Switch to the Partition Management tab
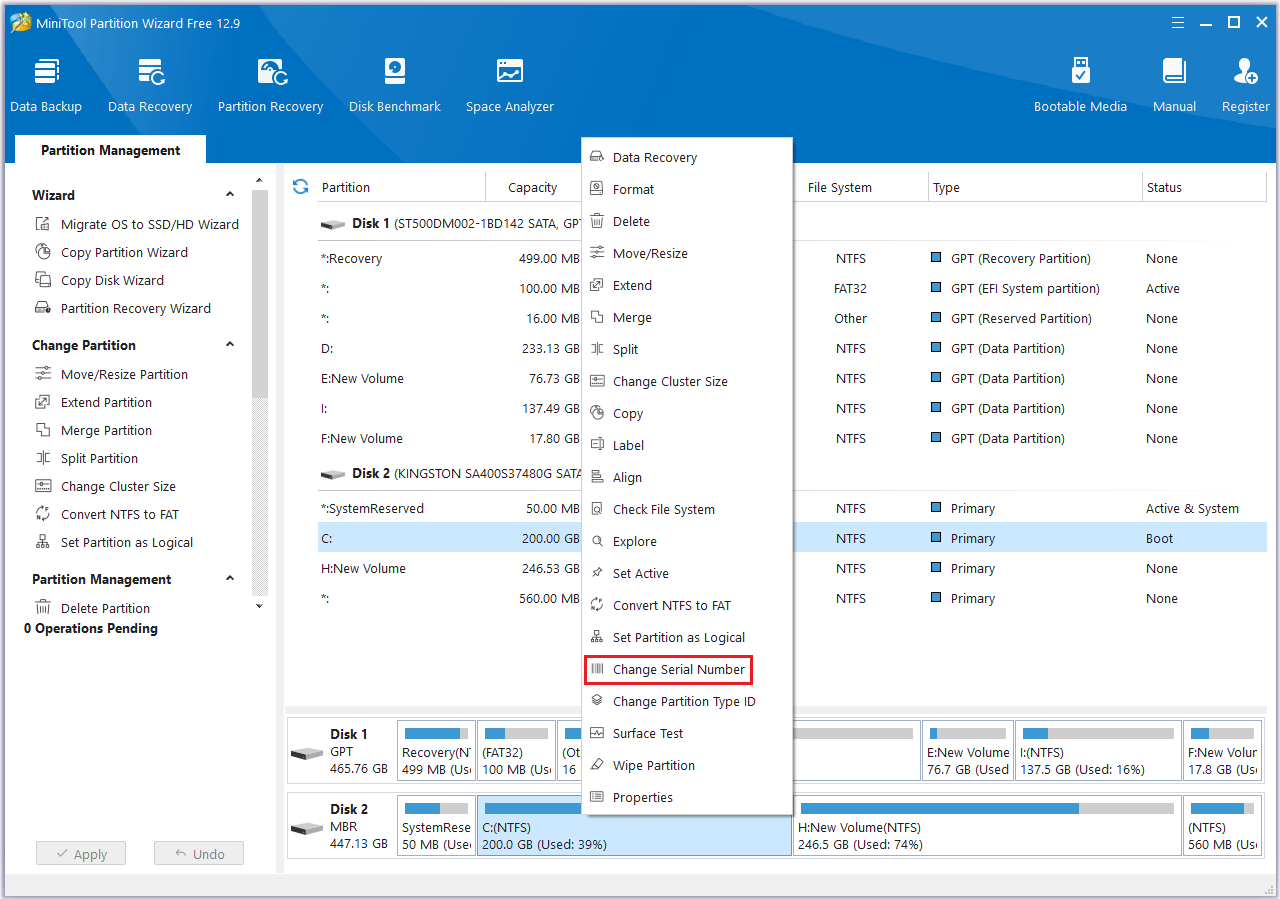This screenshot has width=1280, height=899. [110, 150]
